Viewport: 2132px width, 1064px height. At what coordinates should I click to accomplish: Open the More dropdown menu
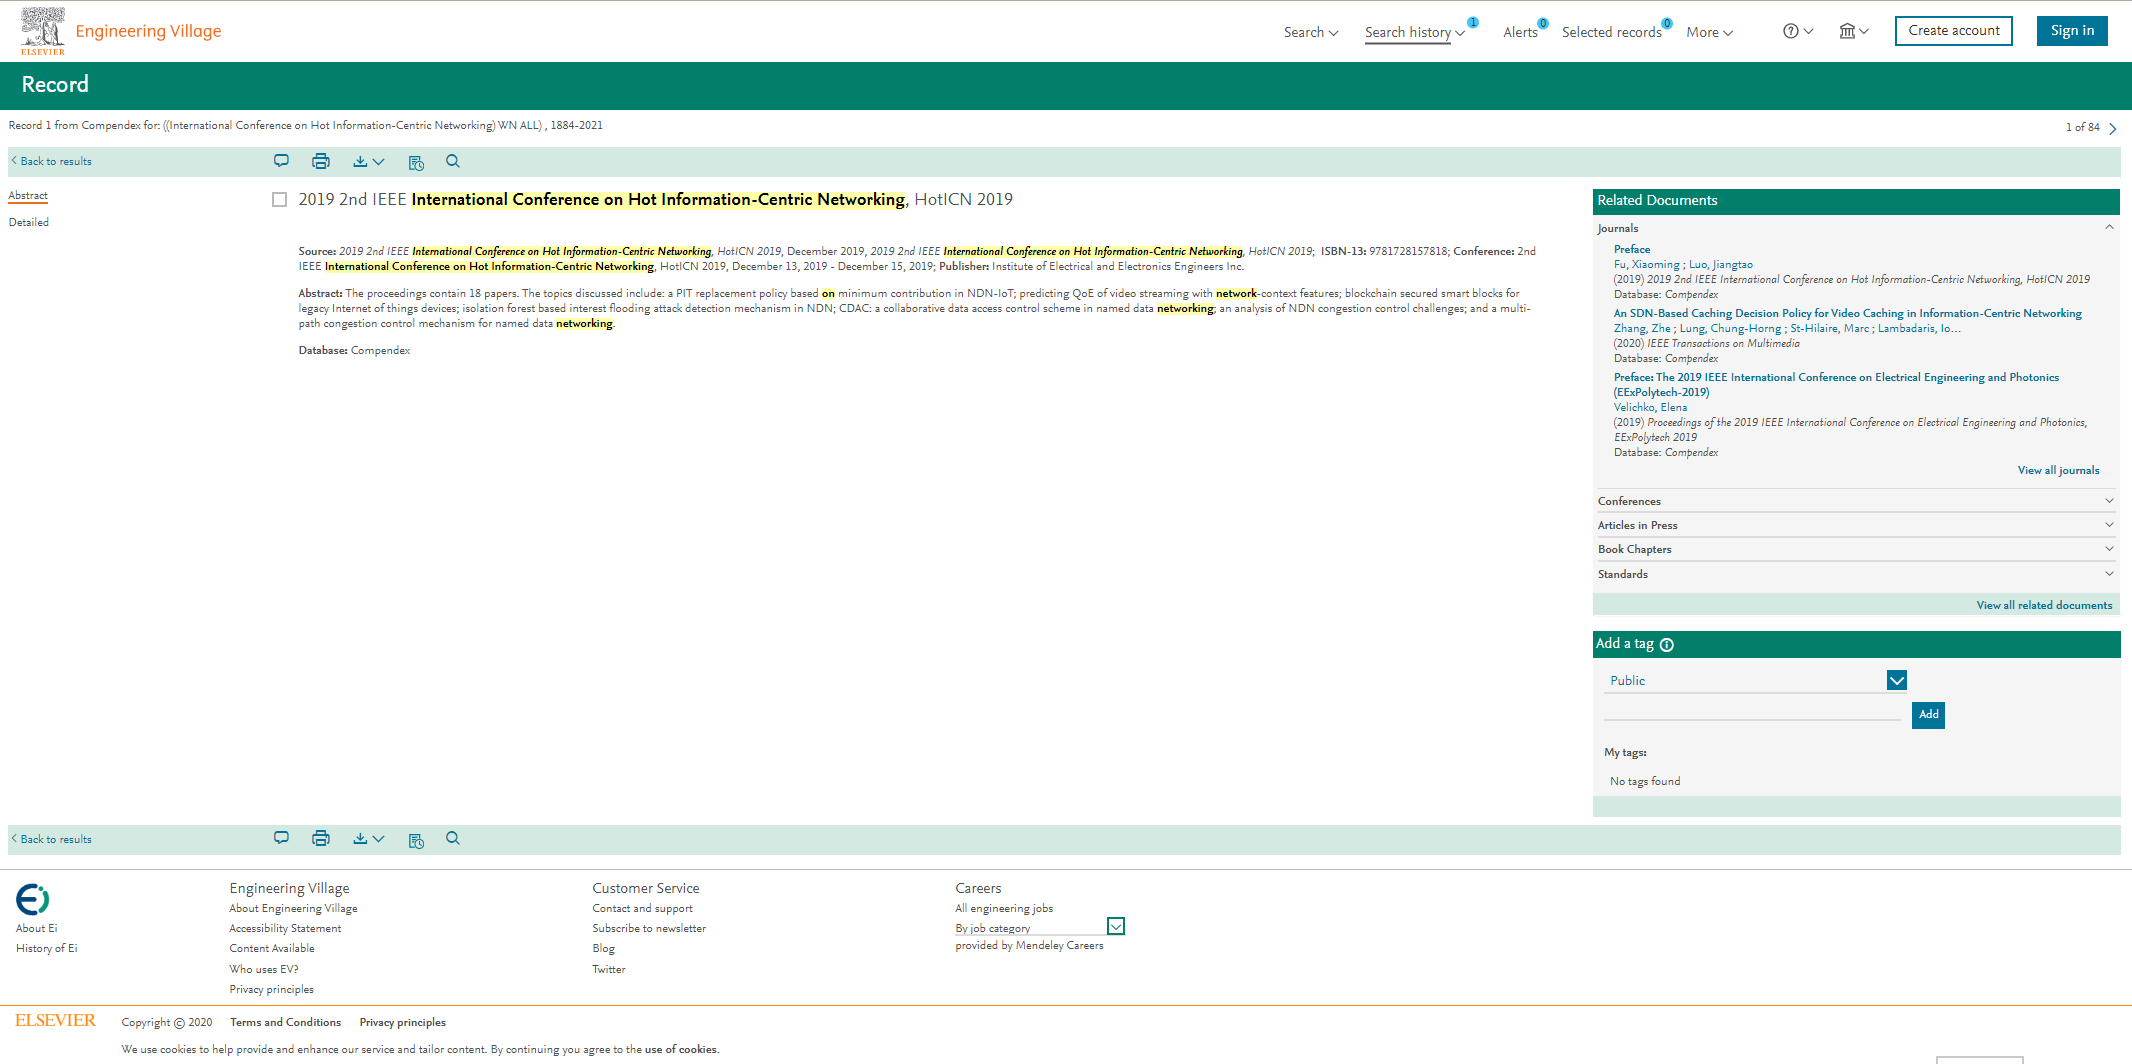1709,32
